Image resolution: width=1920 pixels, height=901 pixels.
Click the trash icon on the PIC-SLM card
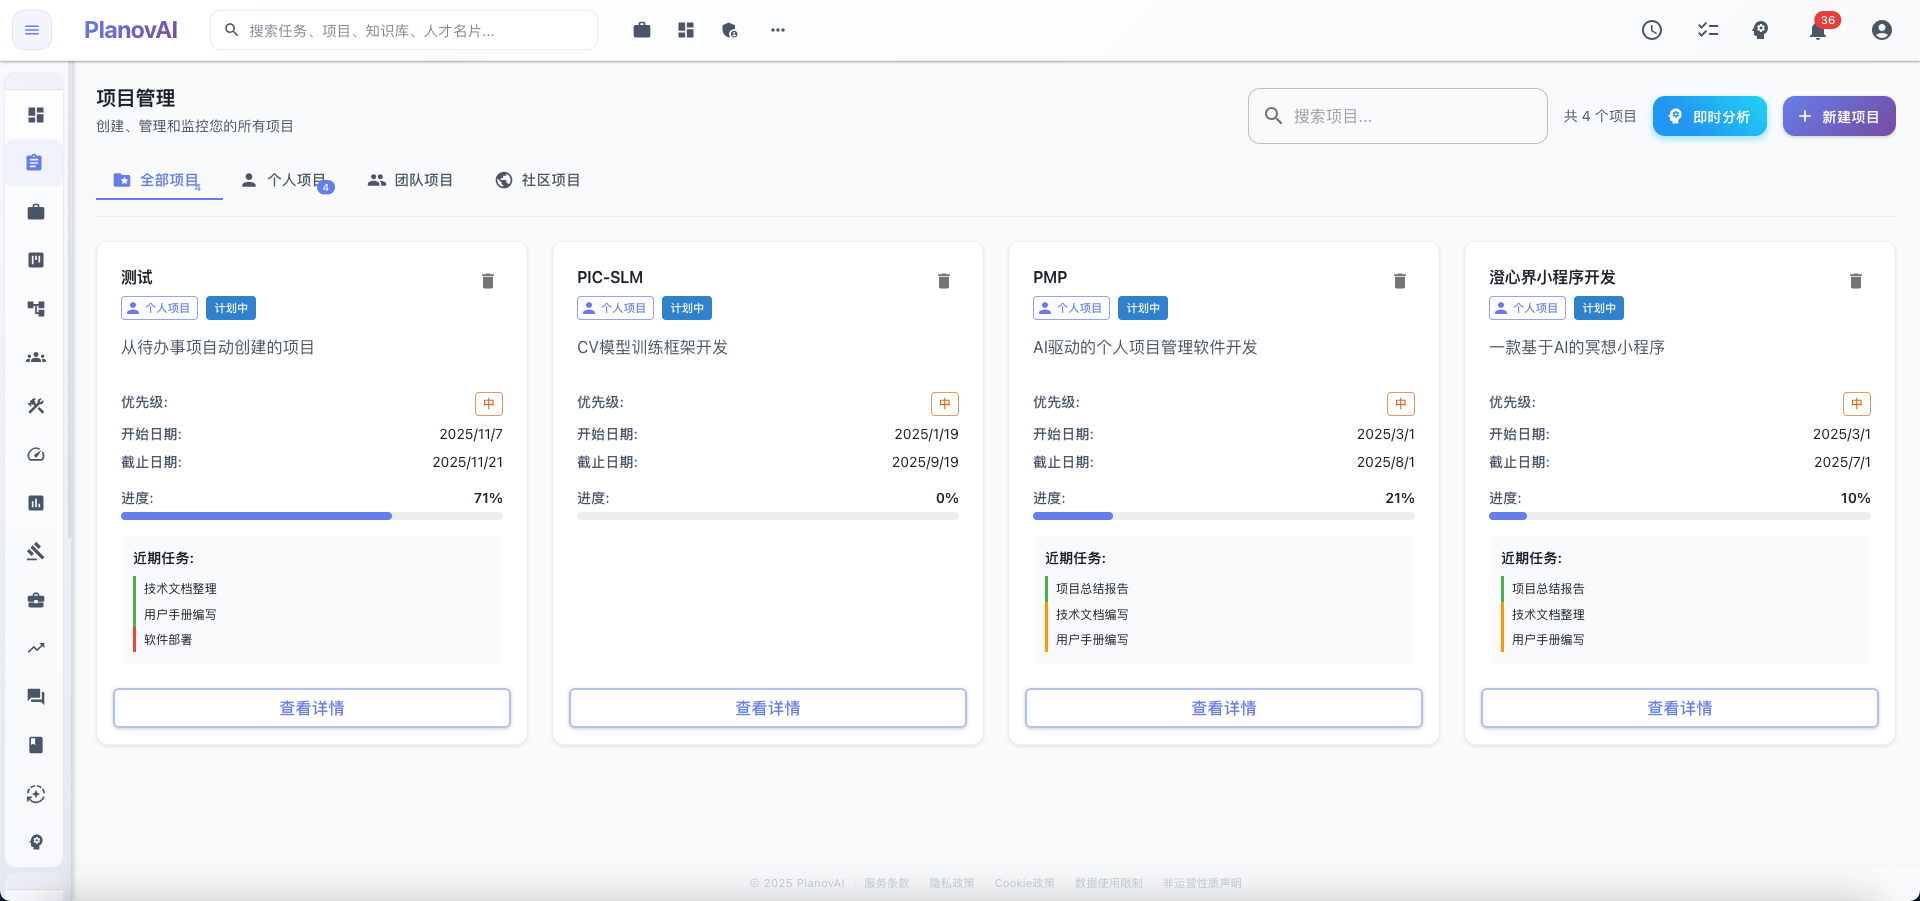click(x=943, y=281)
